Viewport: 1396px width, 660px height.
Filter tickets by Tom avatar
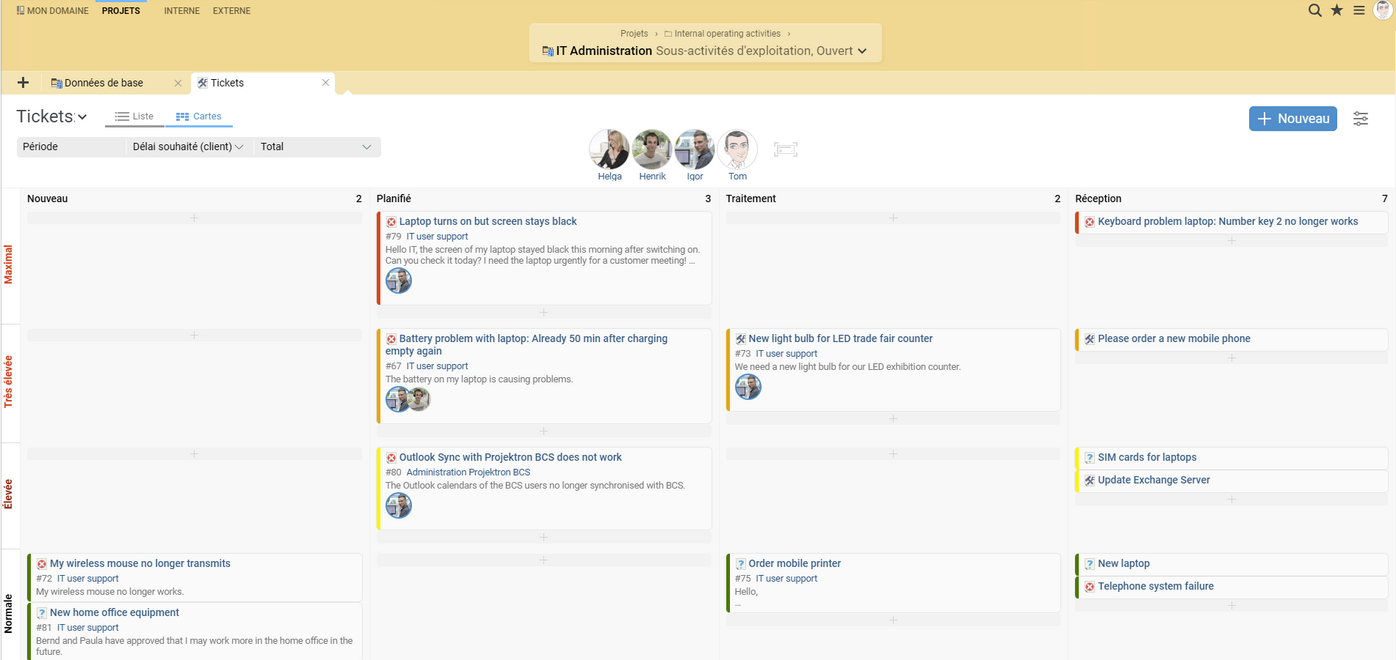[737, 149]
